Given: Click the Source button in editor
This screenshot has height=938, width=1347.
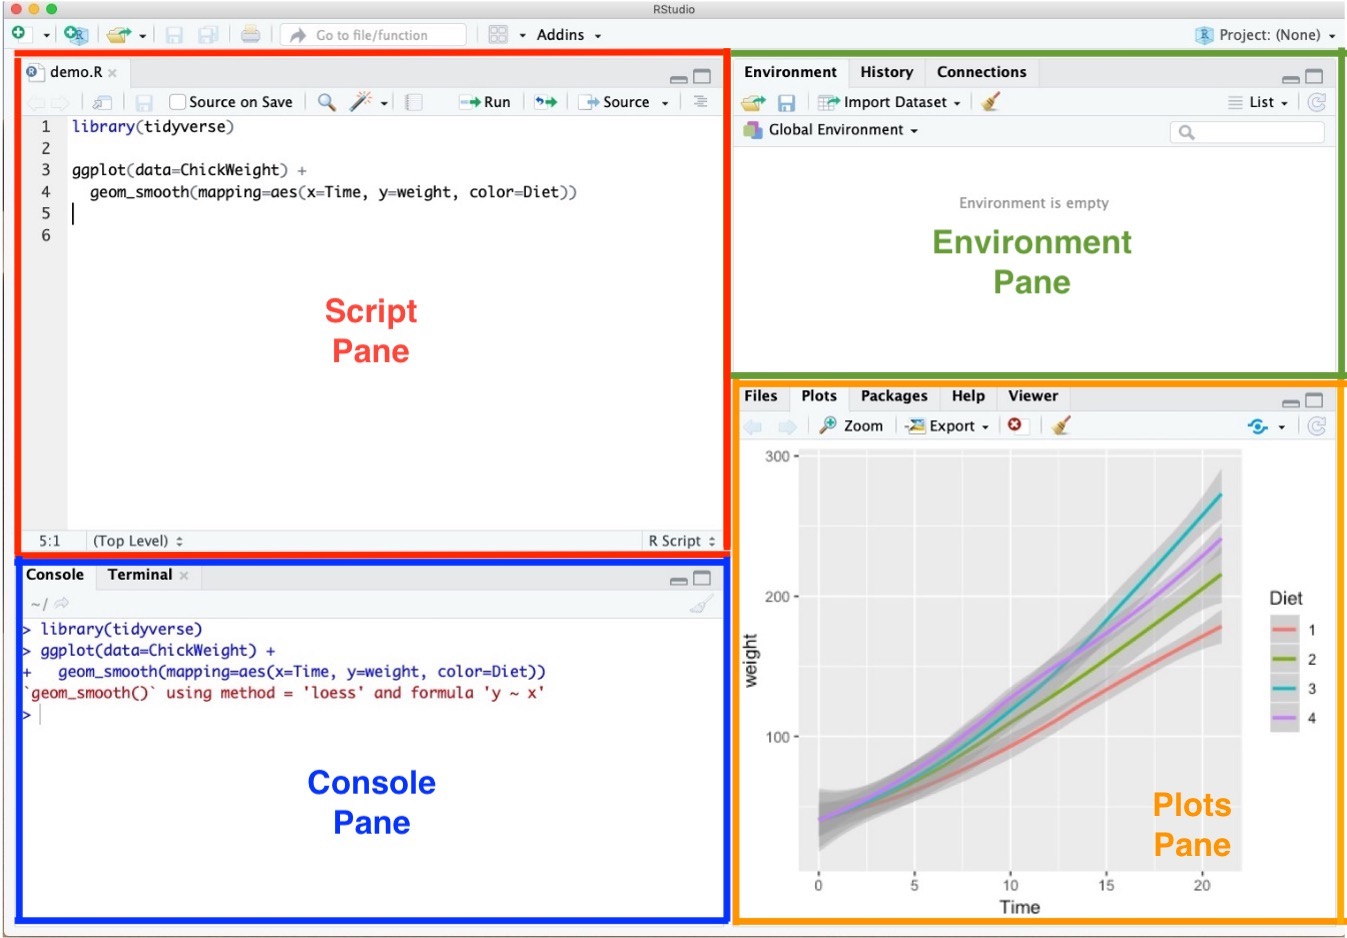Looking at the screenshot, I should (x=615, y=102).
